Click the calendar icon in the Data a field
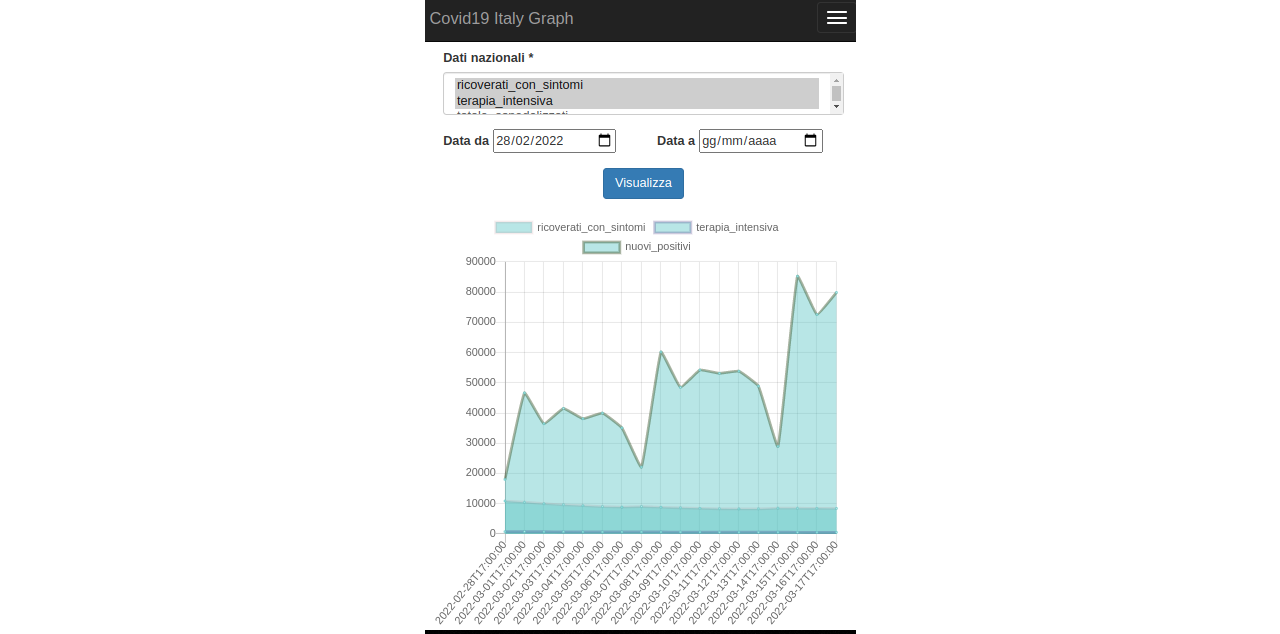The height and width of the screenshot is (634, 1280). coord(809,141)
